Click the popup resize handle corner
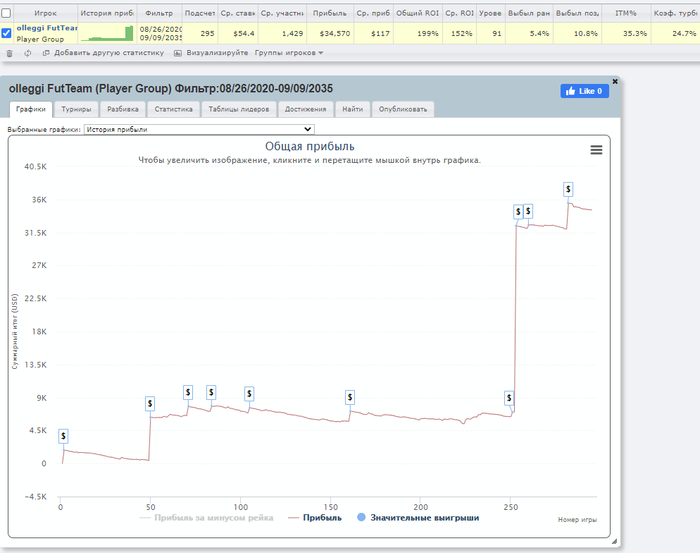 coord(614,541)
